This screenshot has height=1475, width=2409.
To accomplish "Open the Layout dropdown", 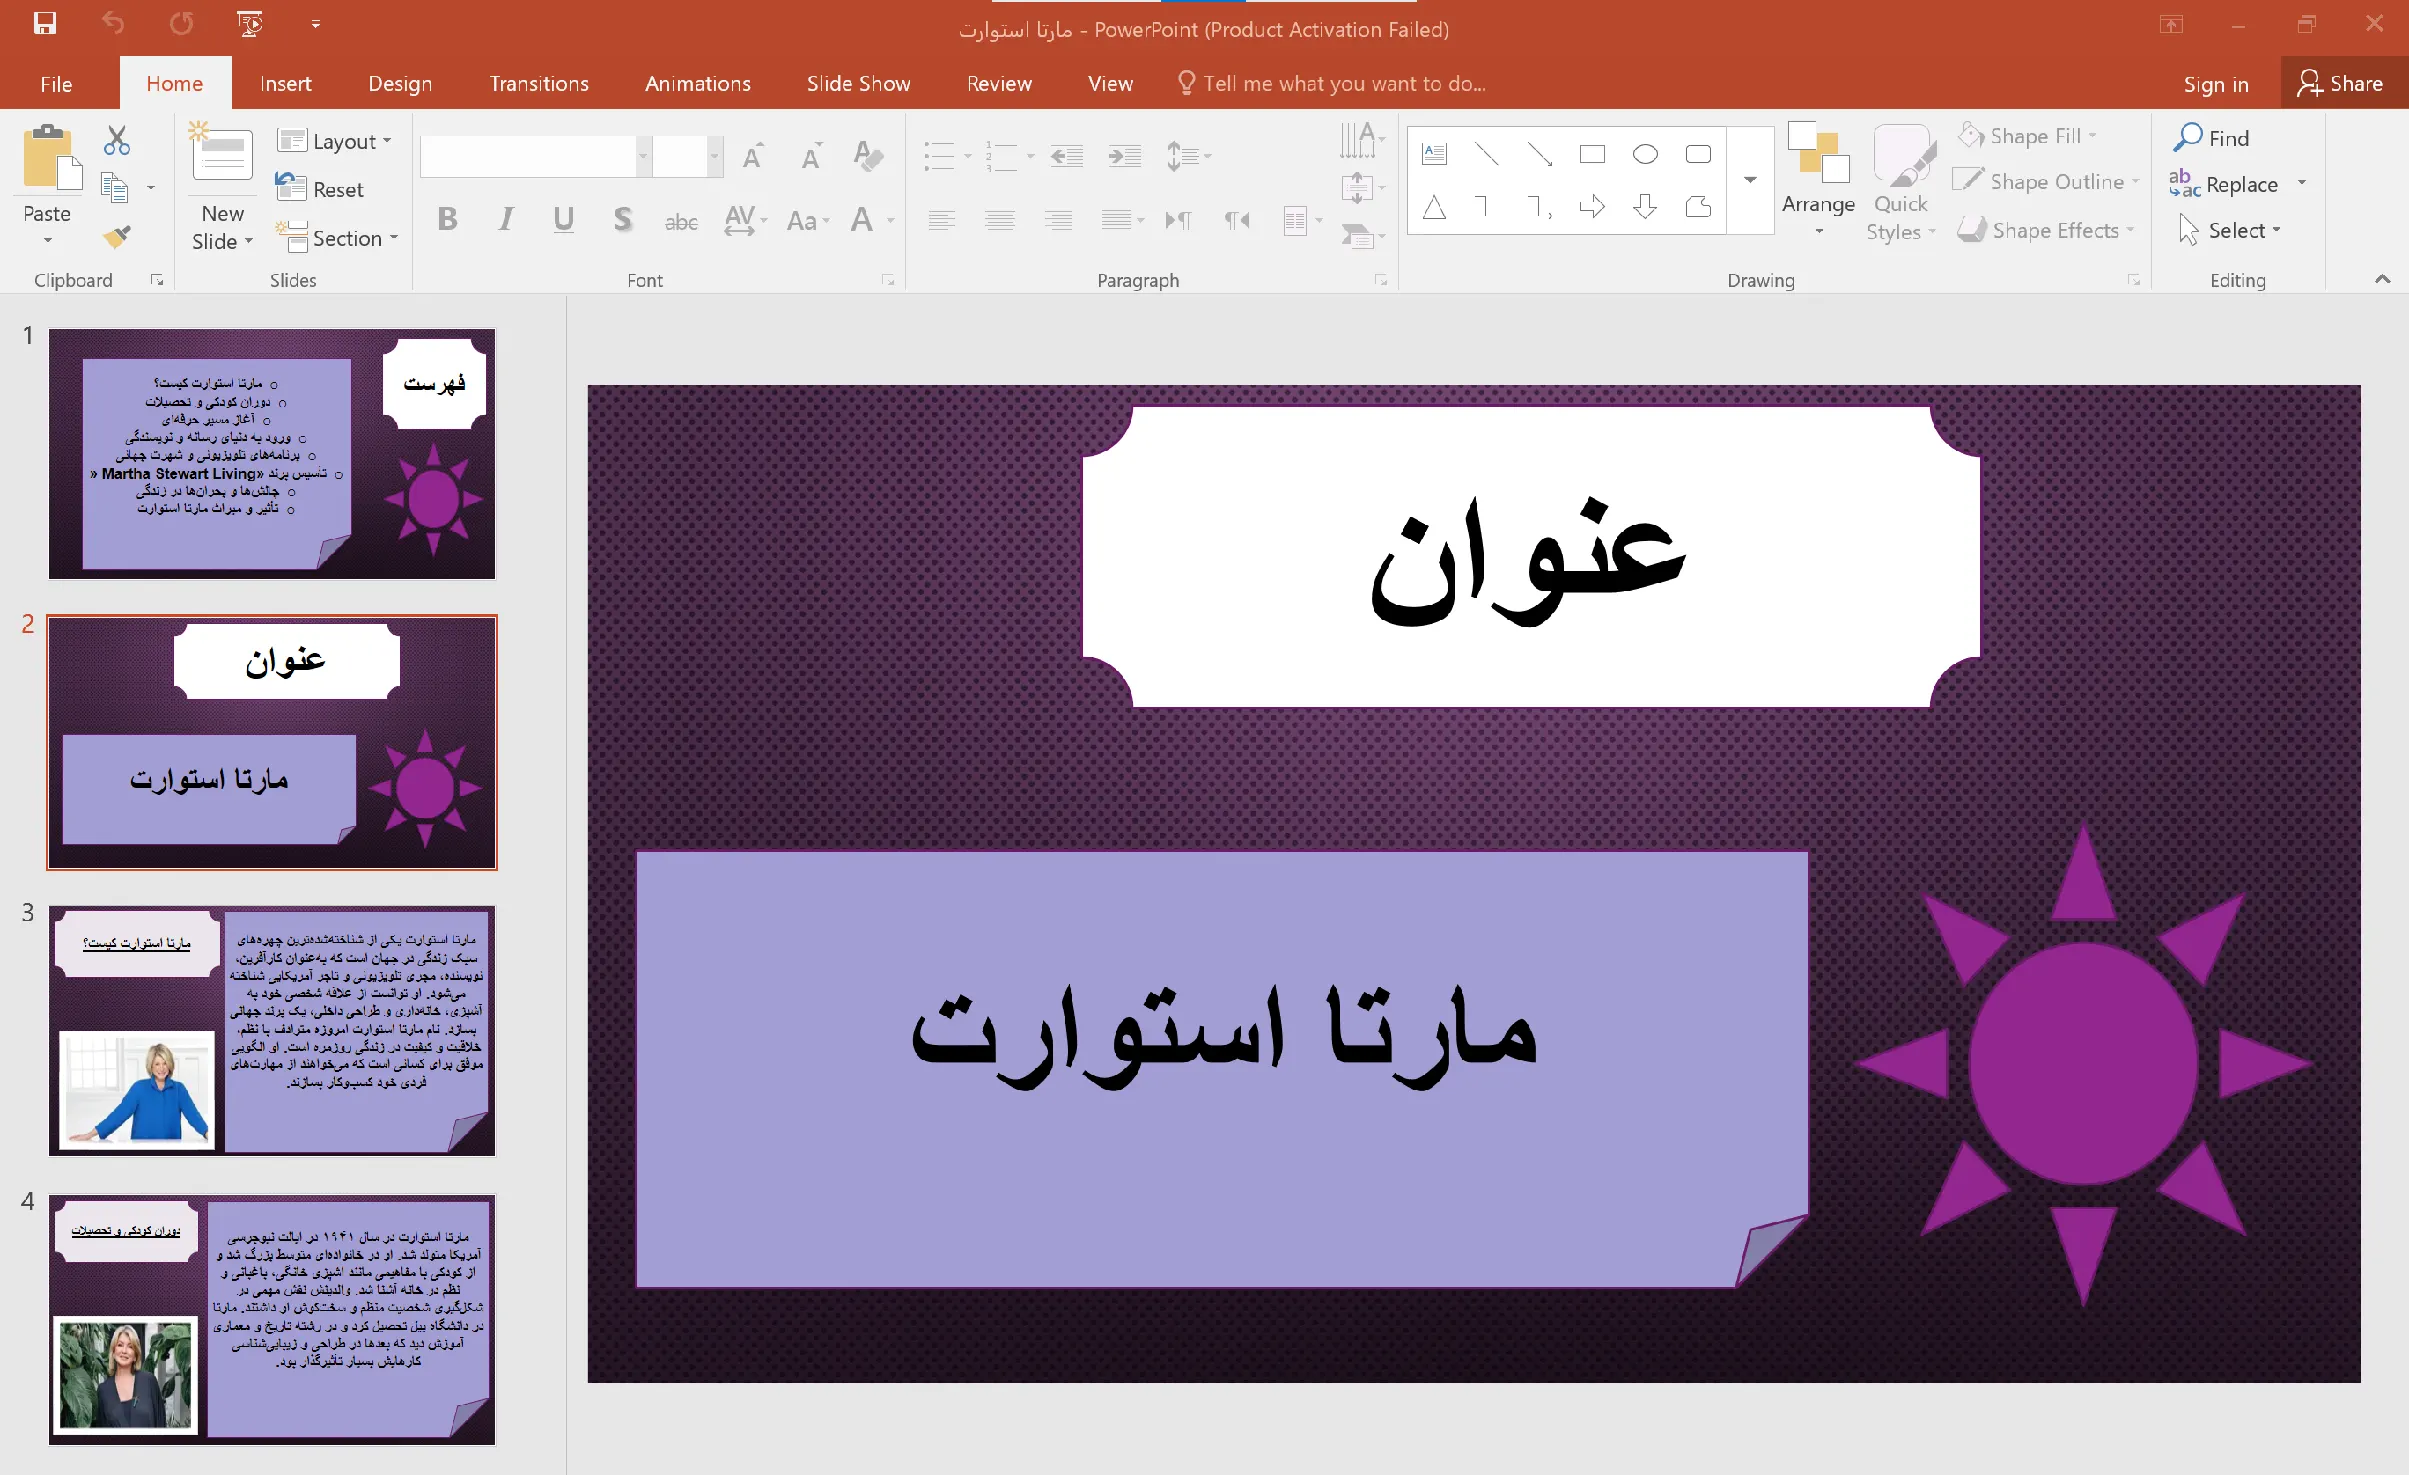I will (x=334, y=141).
